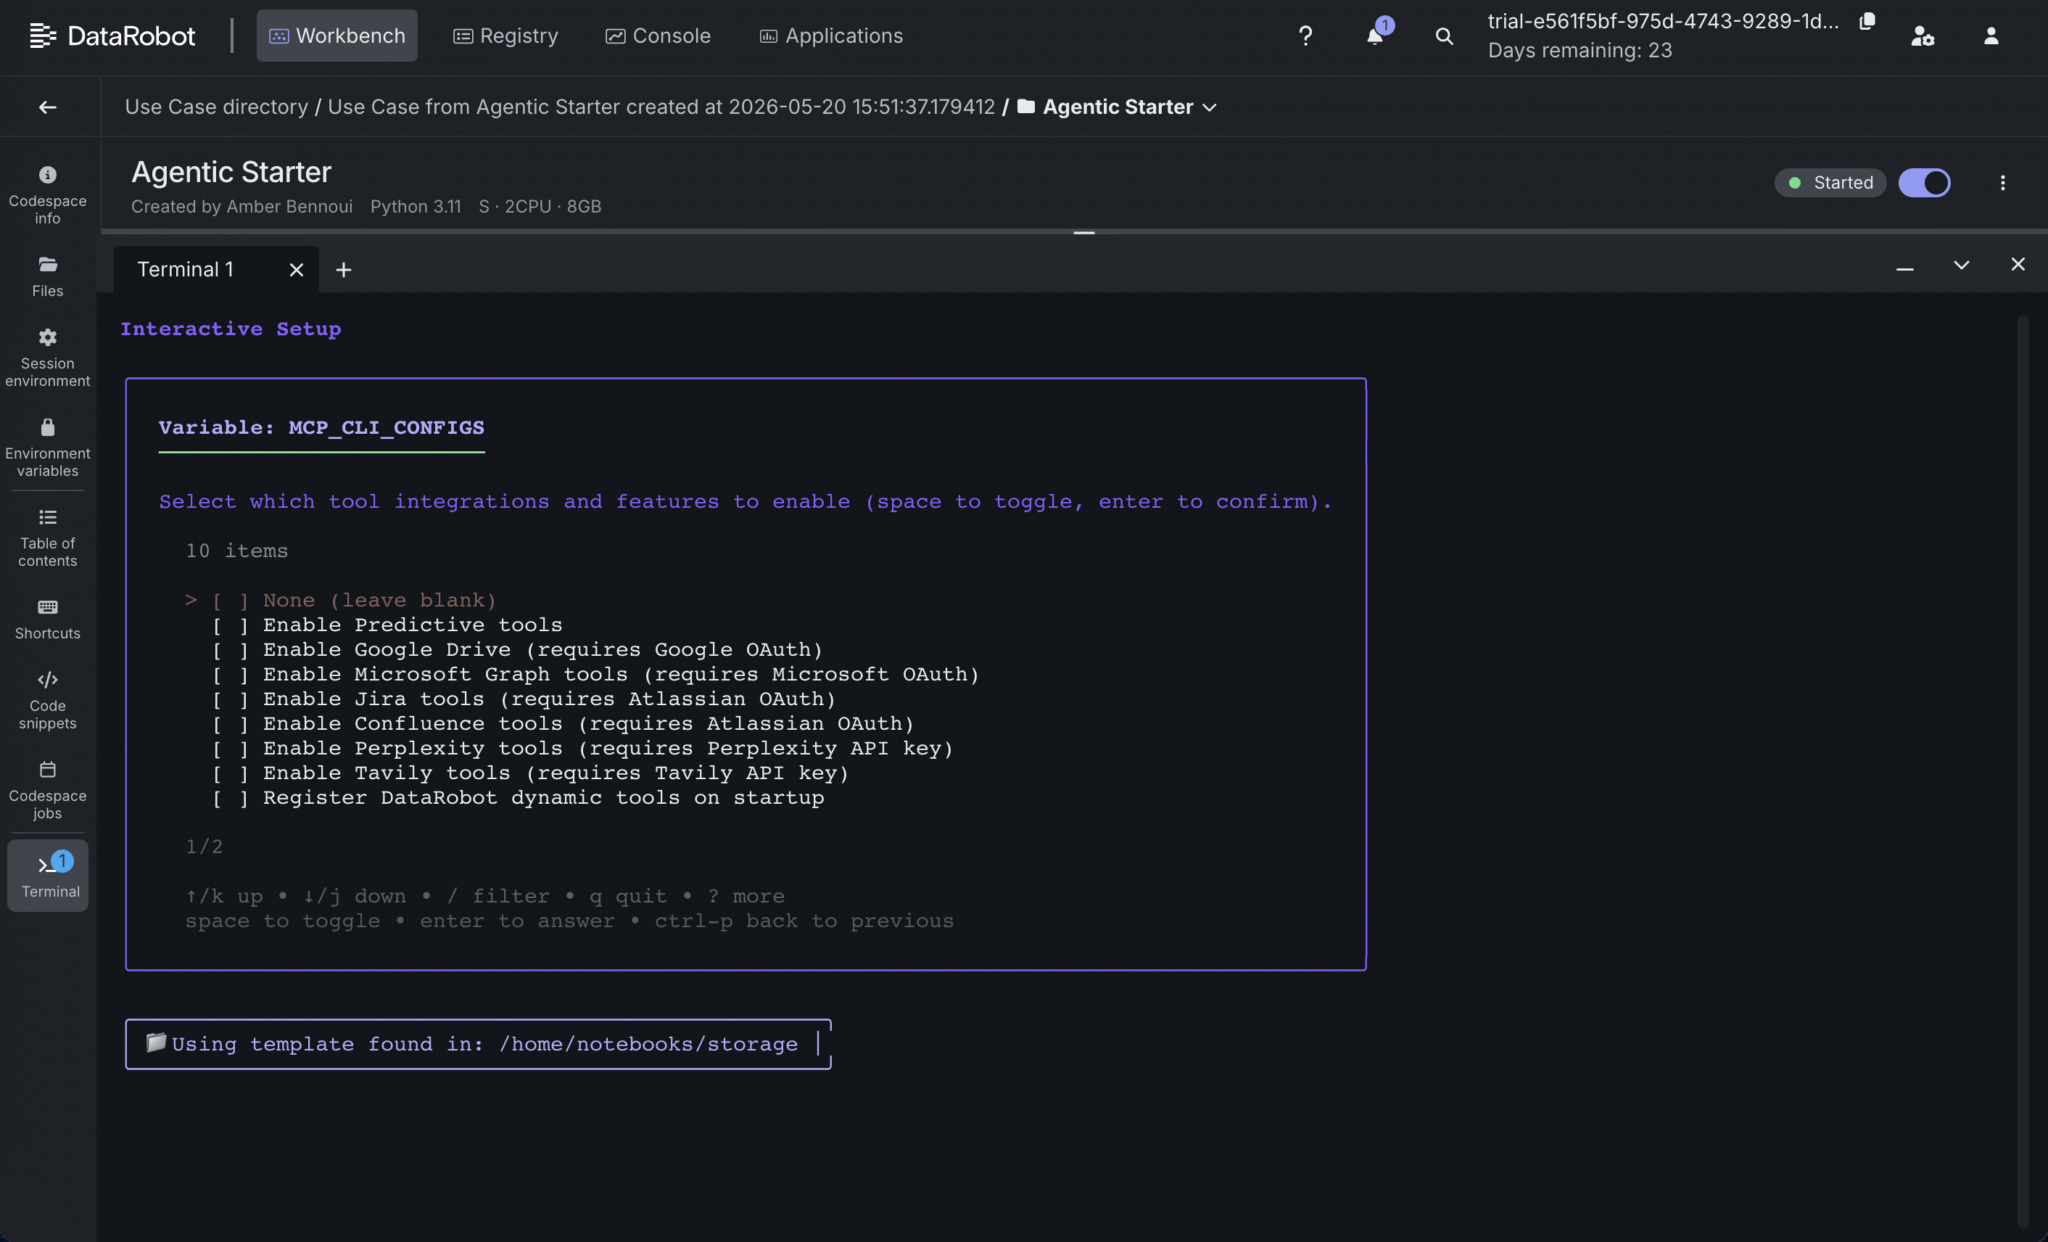Click the terminal vertical scrollbar
Image resolution: width=2048 pixels, height=1242 pixels.
pos(2022,770)
